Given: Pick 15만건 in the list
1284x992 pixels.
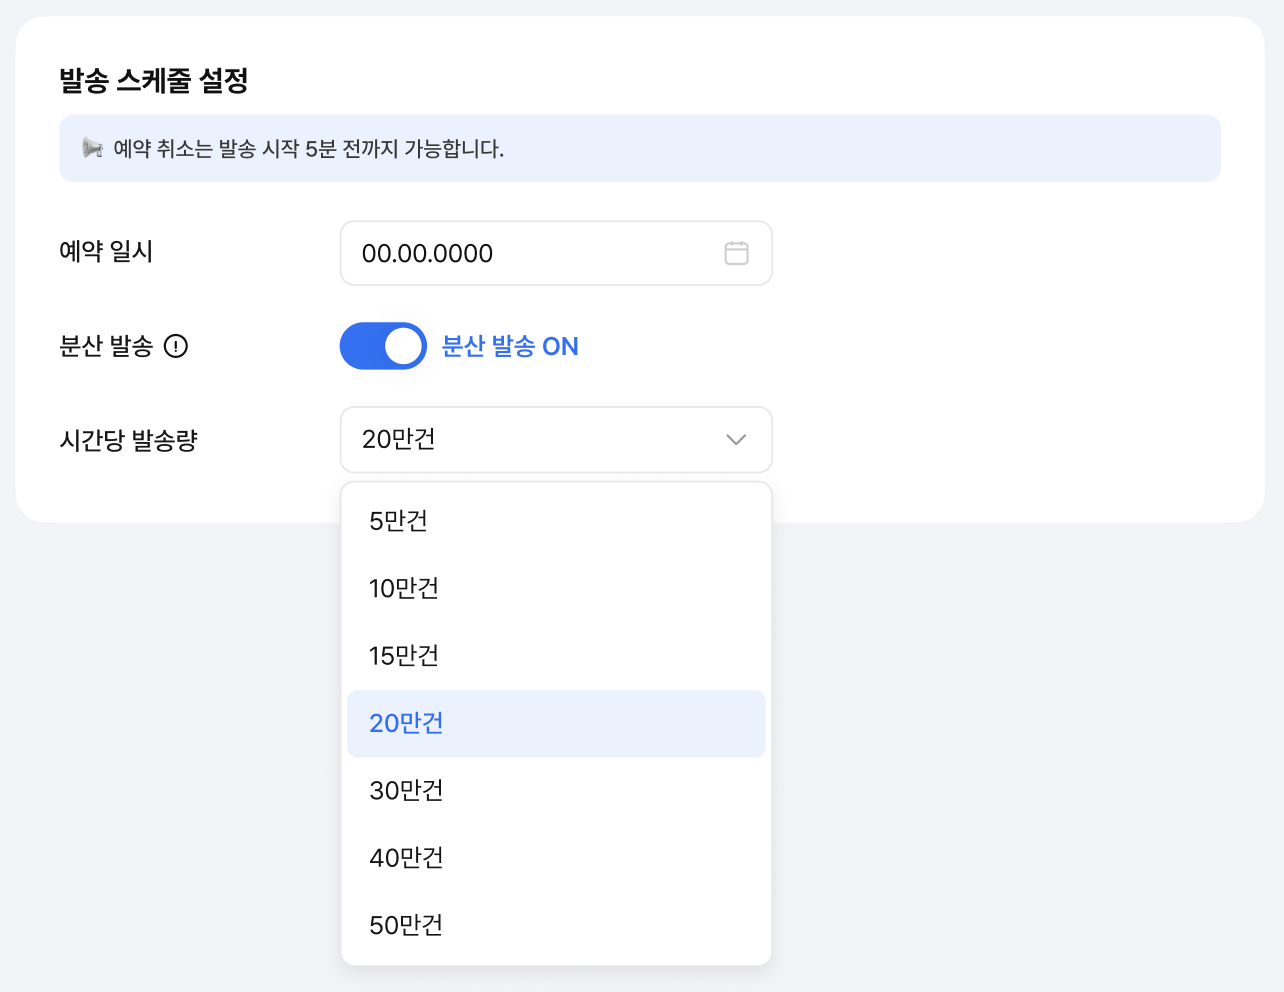Looking at the screenshot, I should pos(556,656).
